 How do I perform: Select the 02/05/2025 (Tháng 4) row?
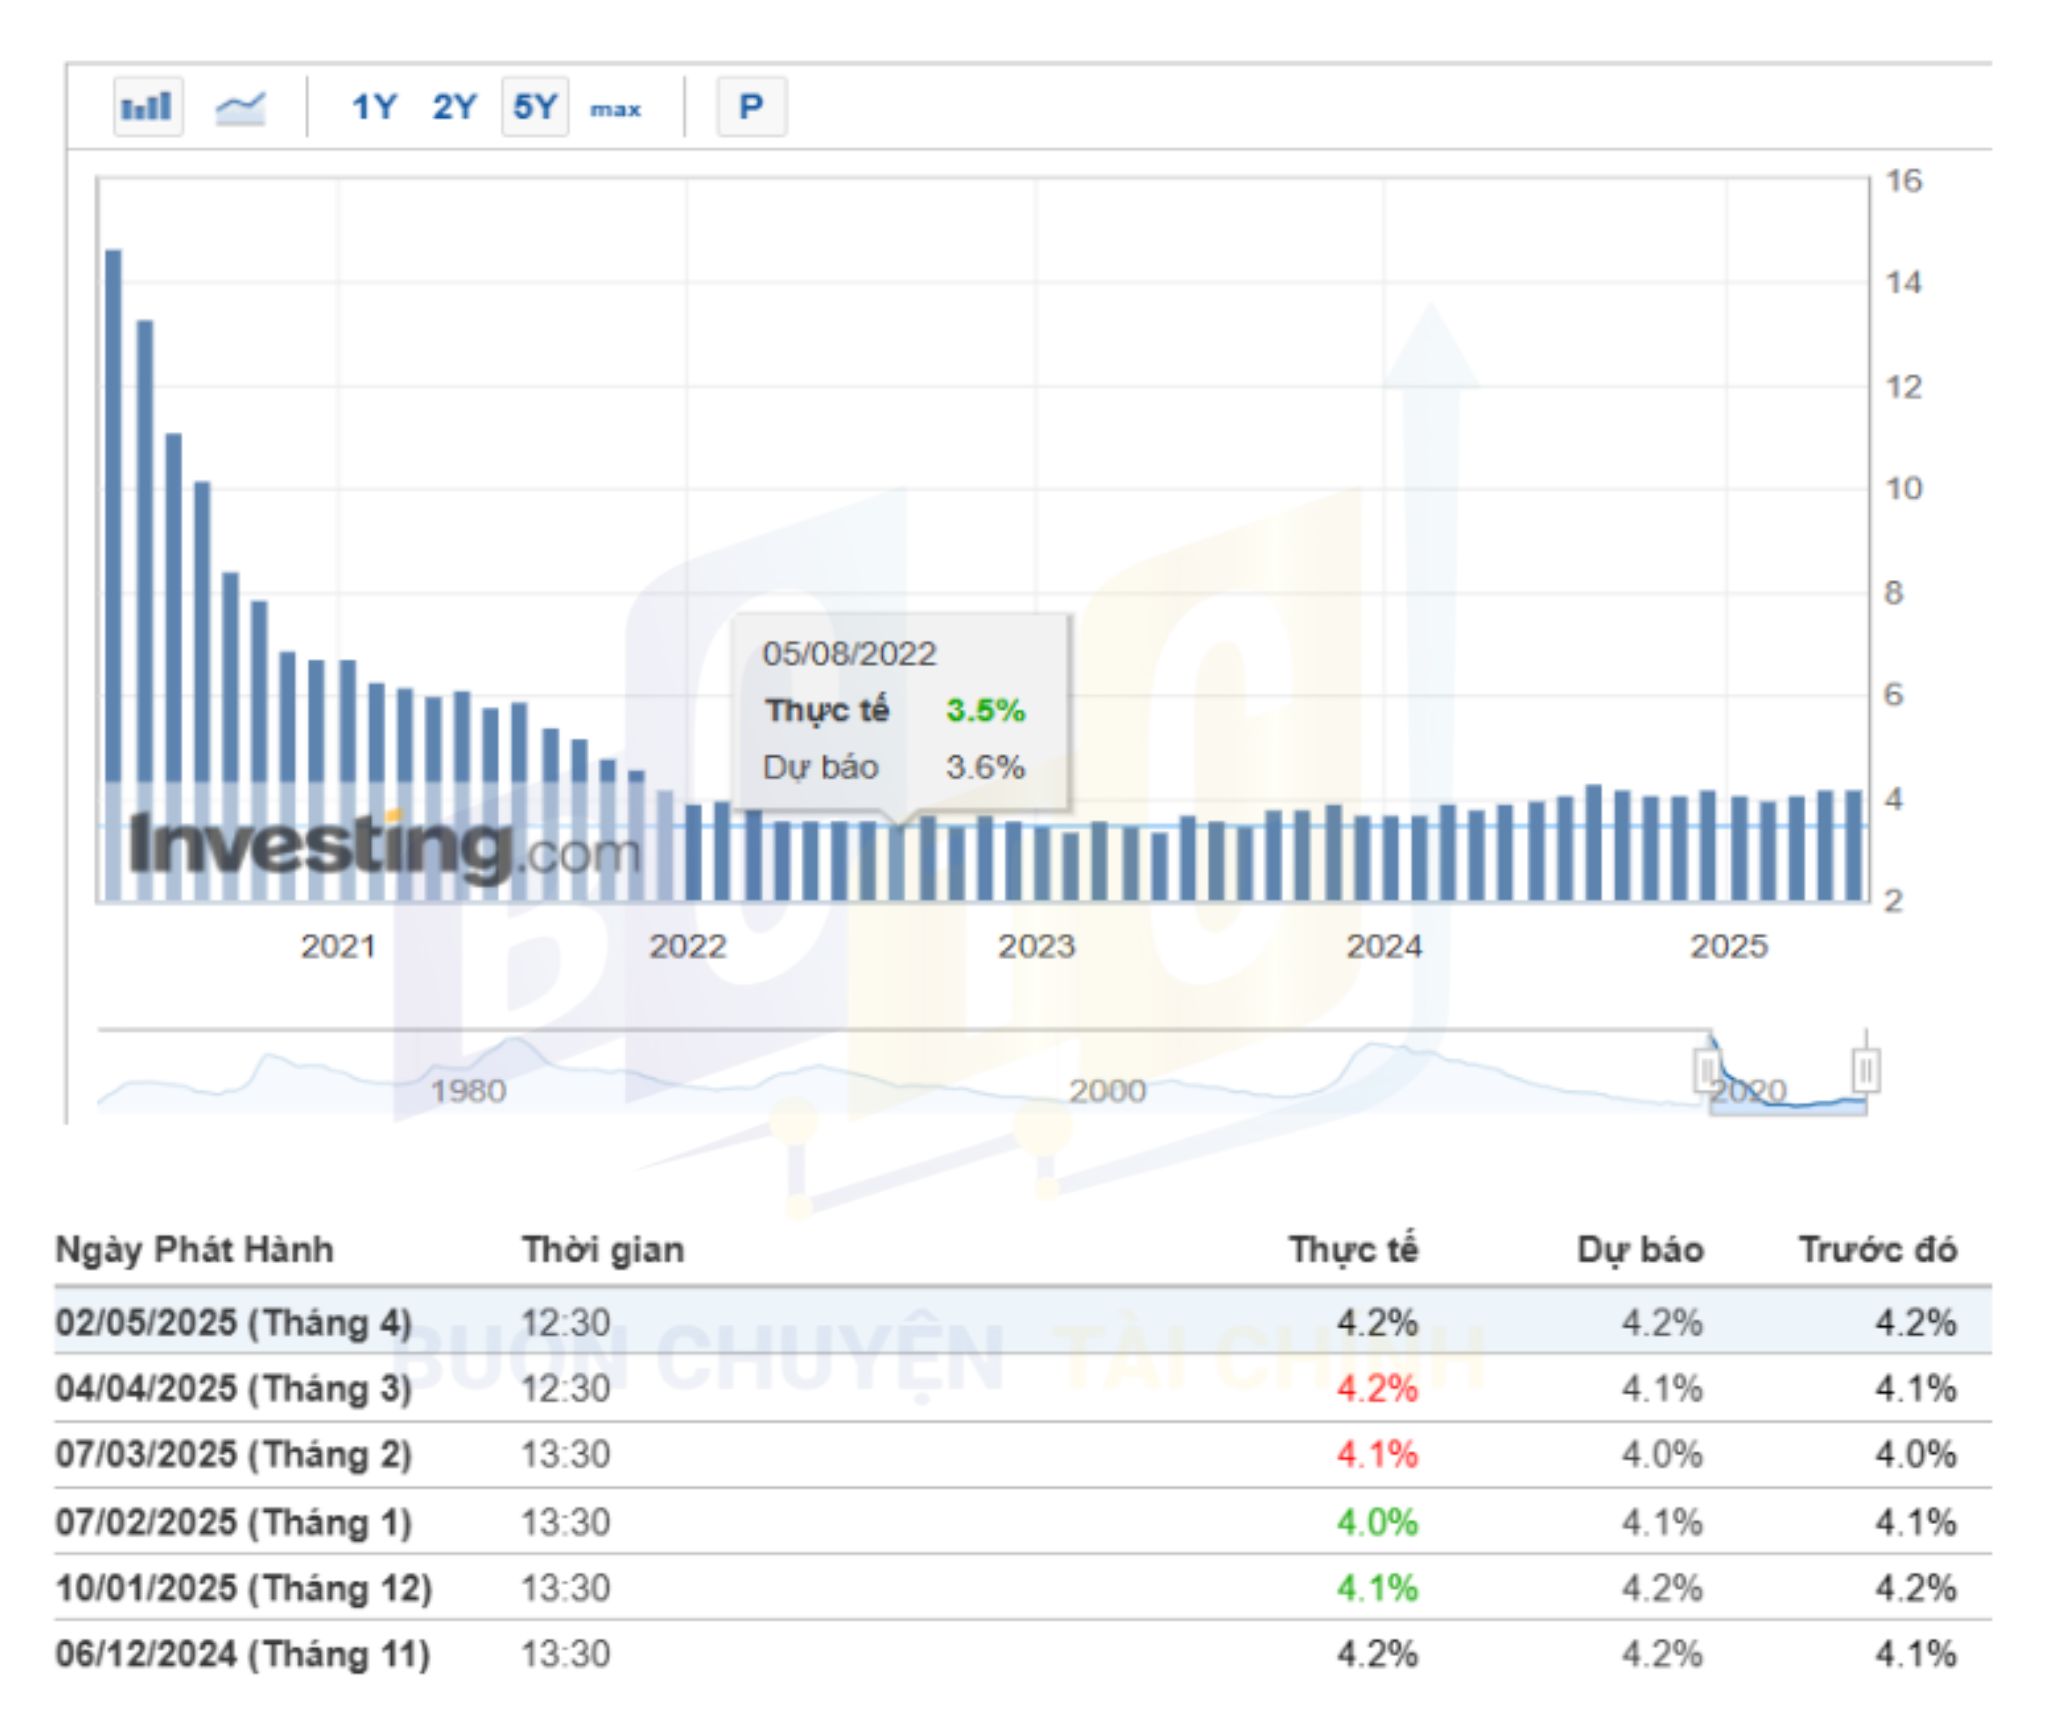(x=233, y=1322)
